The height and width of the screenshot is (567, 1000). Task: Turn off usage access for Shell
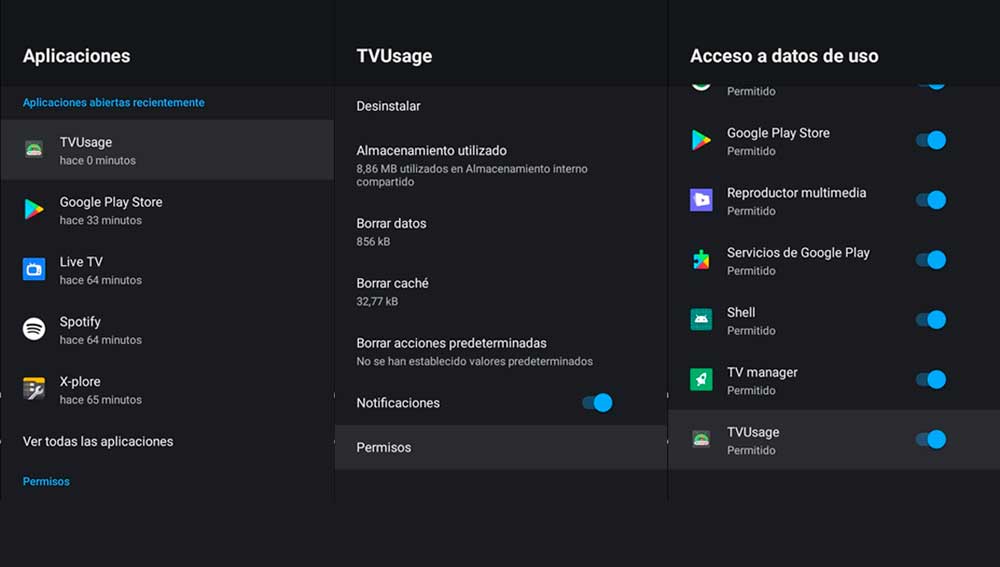tap(931, 320)
